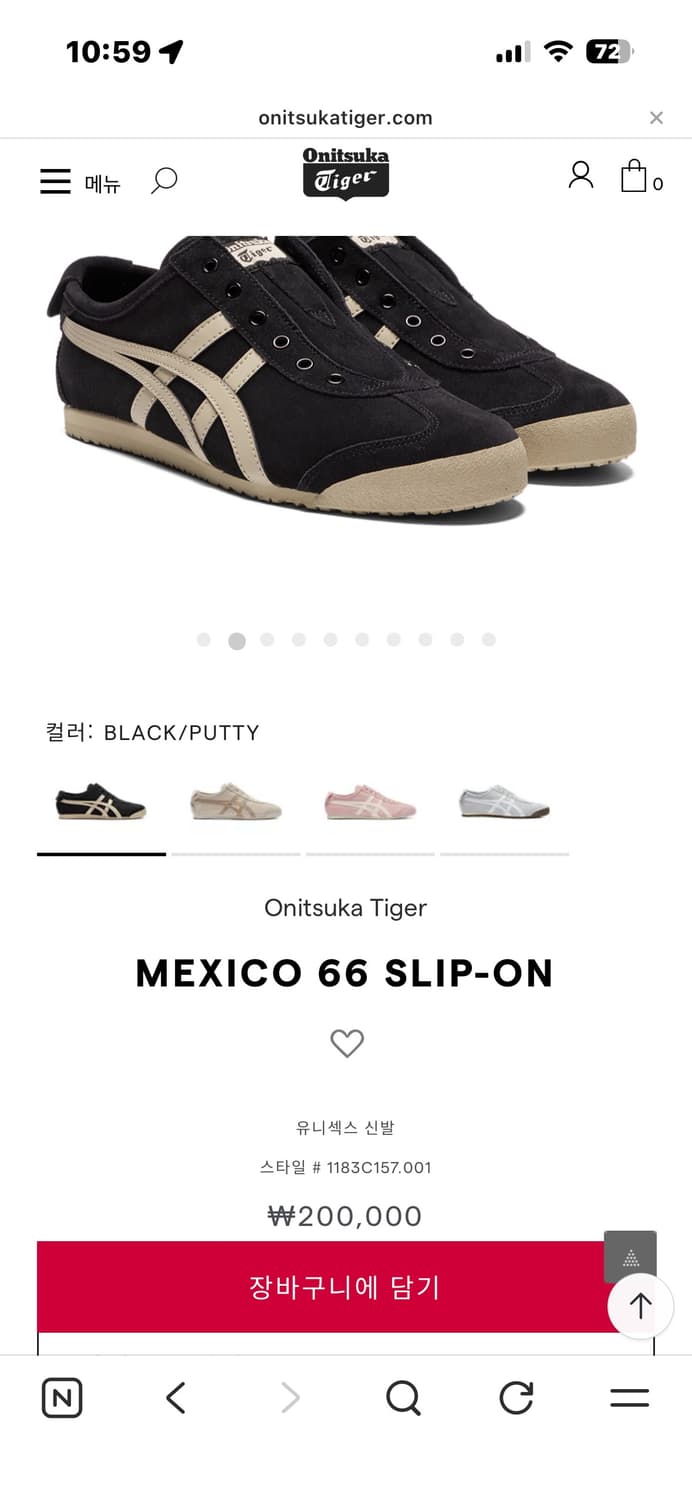The width and height of the screenshot is (692, 1500).
Task: Go back with browser back arrow
Action: click(176, 1397)
